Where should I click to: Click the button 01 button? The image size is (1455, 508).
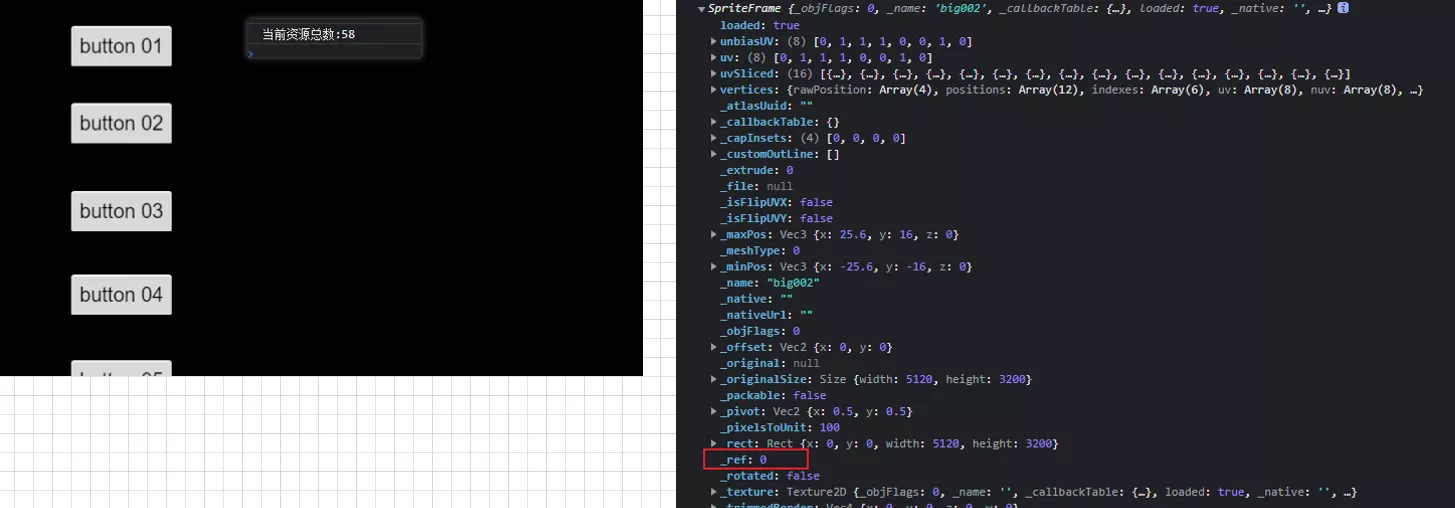click(121, 46)
